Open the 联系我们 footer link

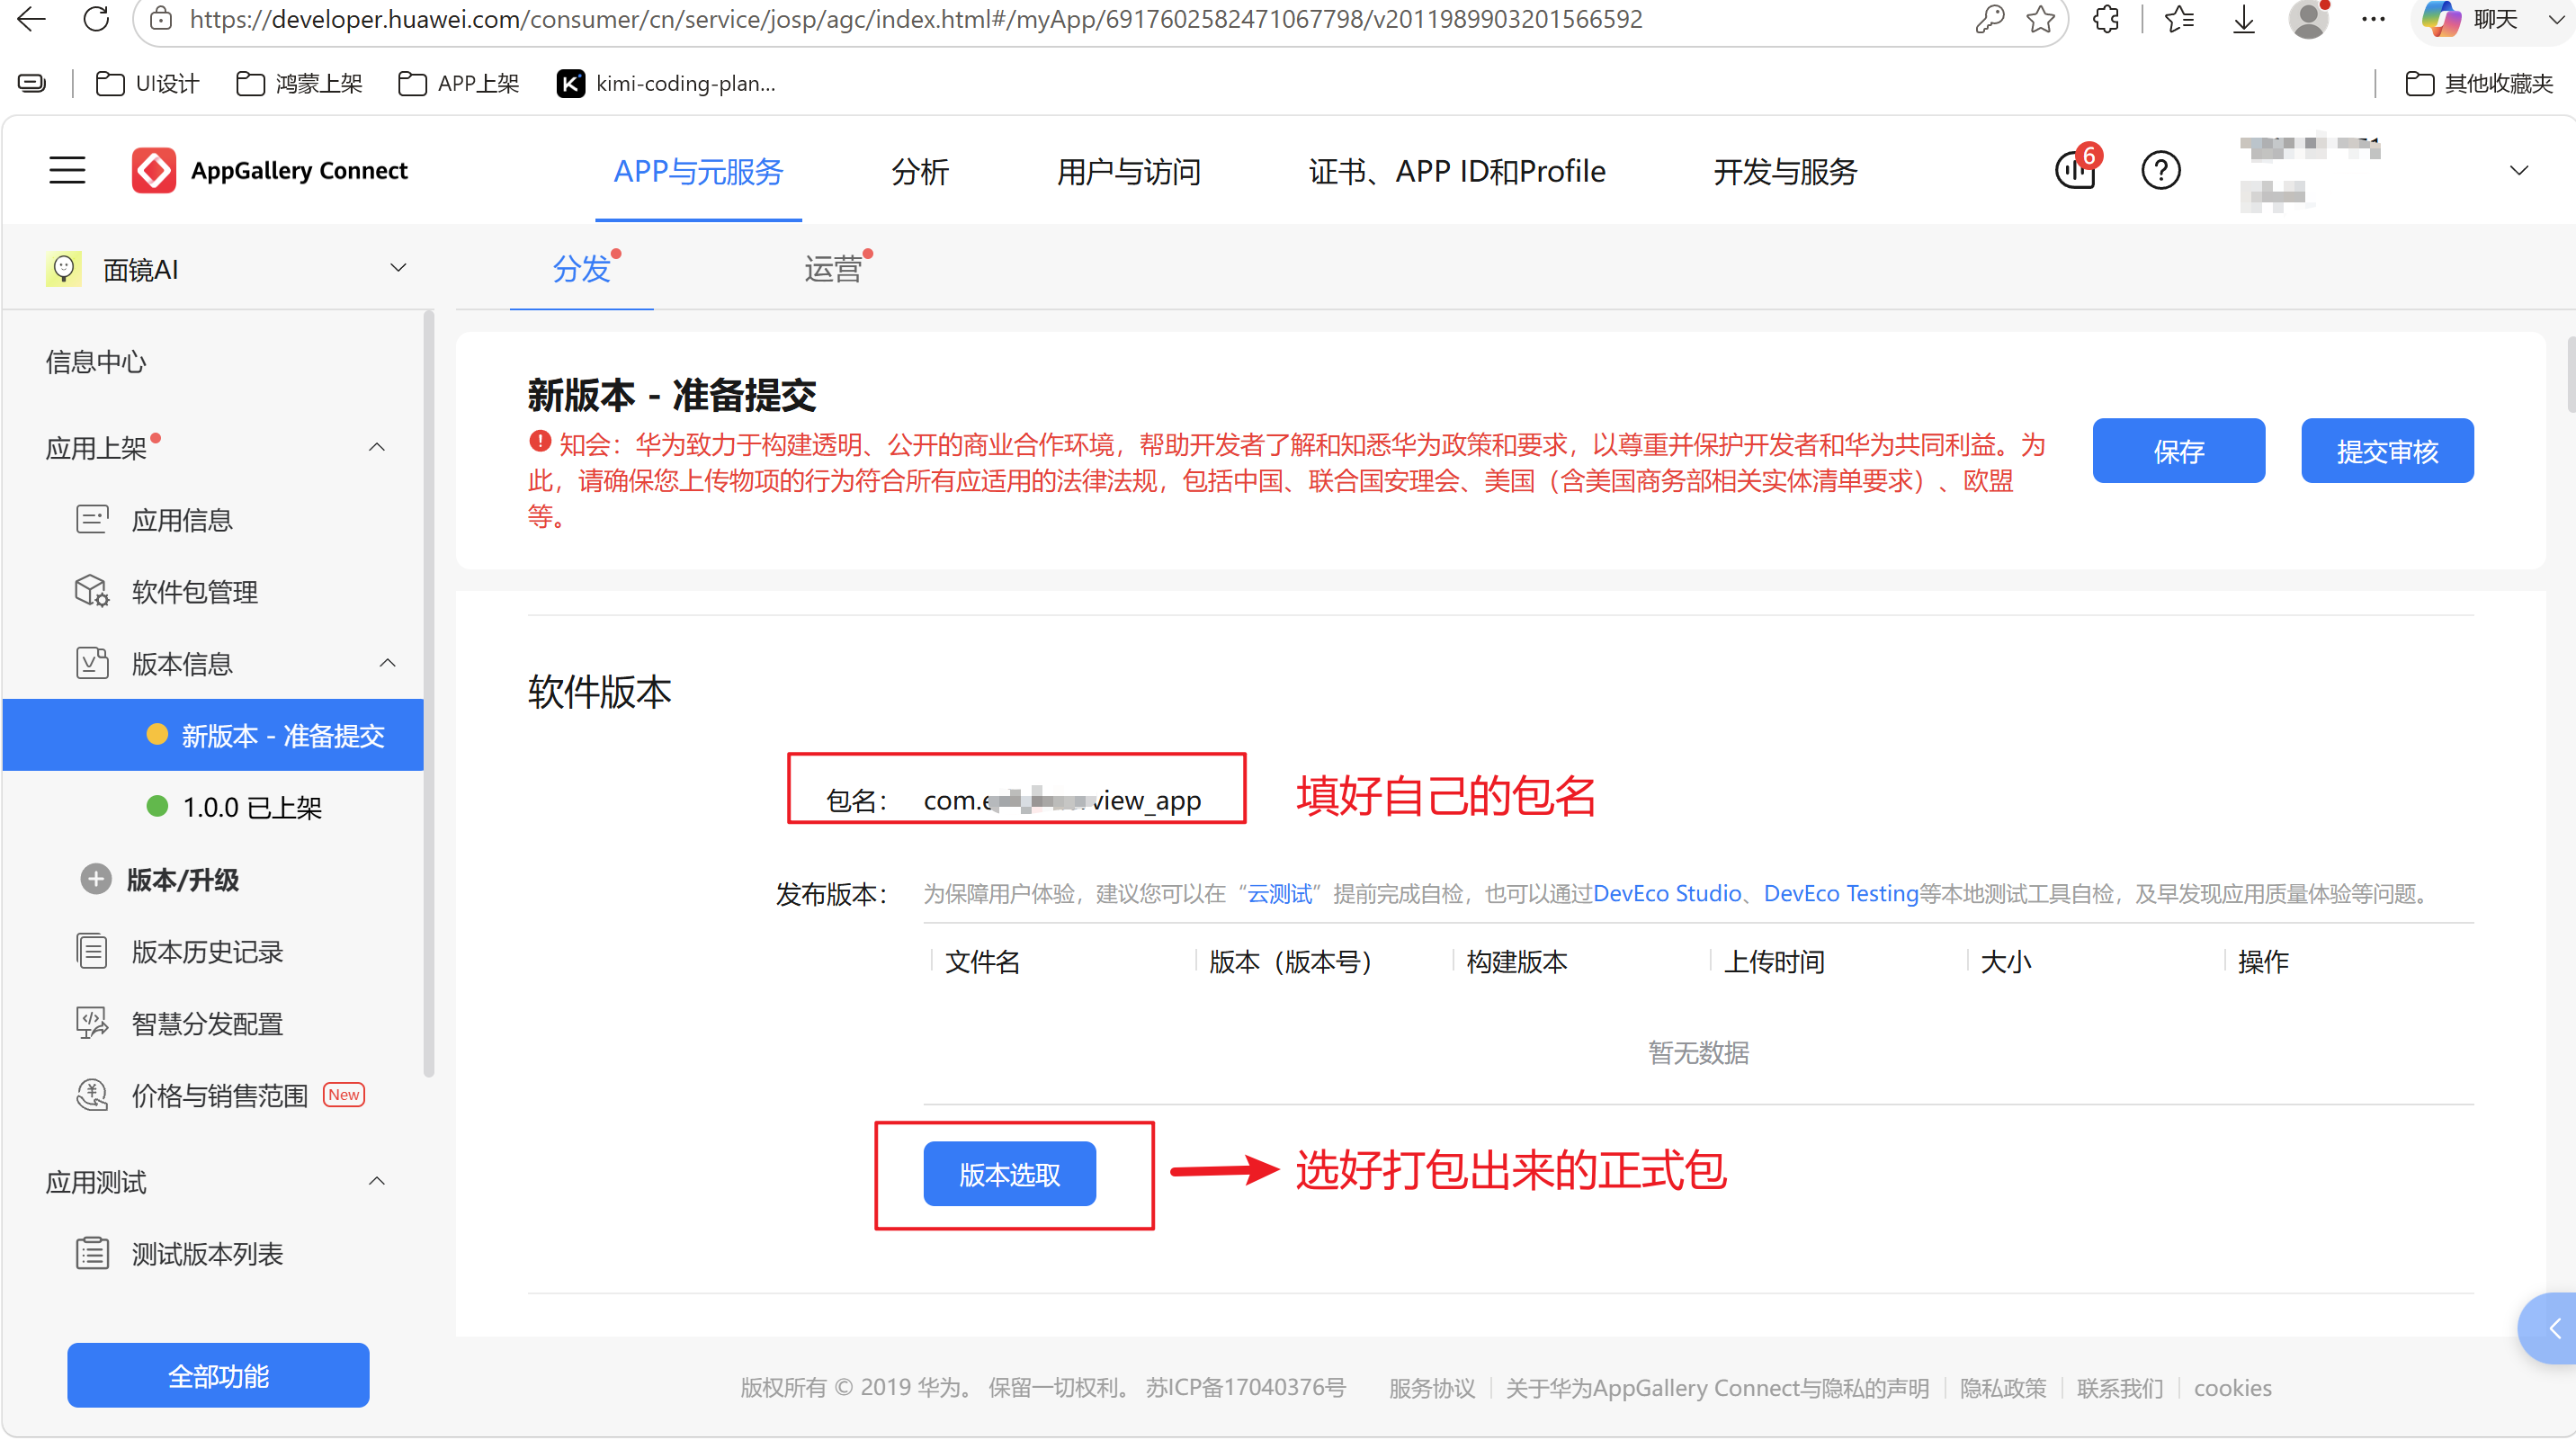(2119, 1388)
